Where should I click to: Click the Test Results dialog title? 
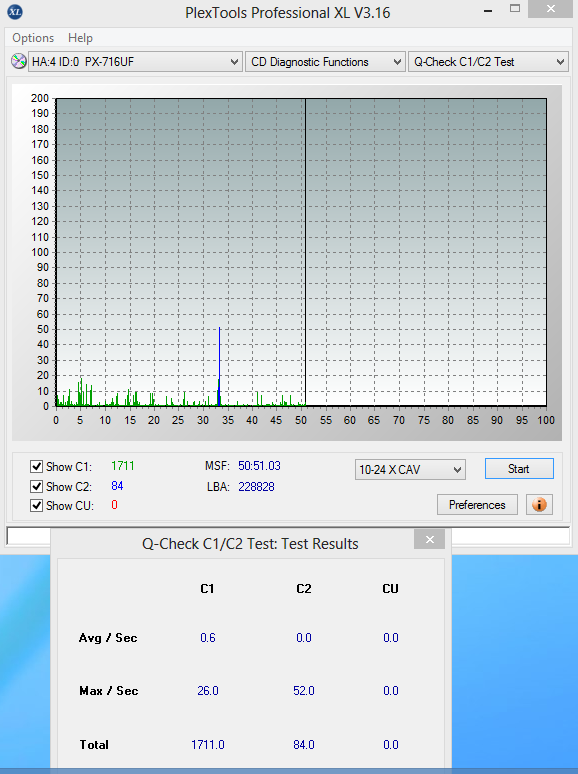250,543
